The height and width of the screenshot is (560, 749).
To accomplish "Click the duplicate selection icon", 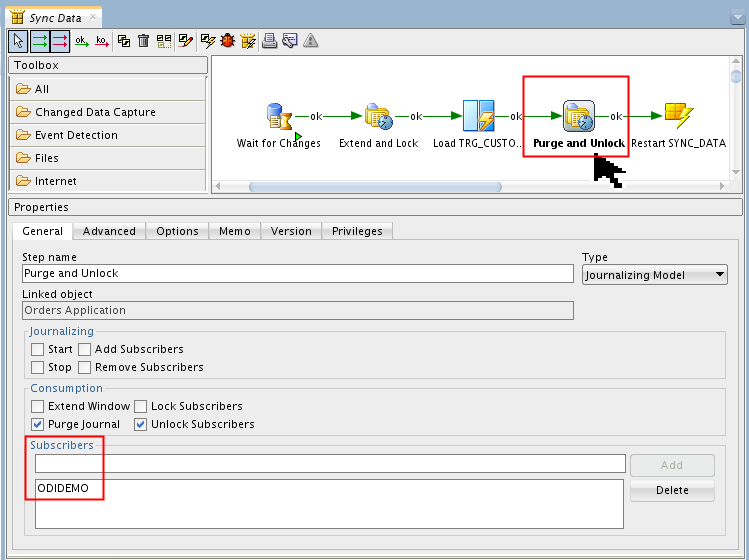I will (x=124, y=41).
